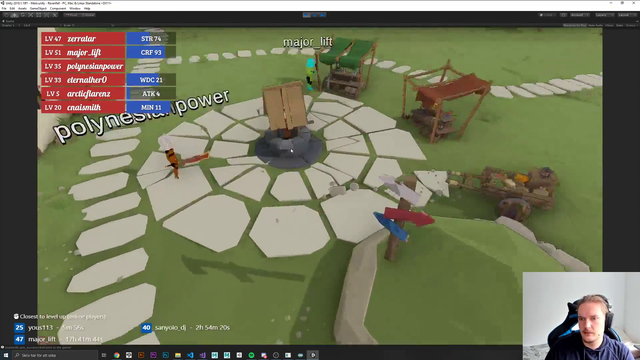The image size is (640, 360).
Task: Click the CRF 93 skill badge
Action: pos(151,52)
